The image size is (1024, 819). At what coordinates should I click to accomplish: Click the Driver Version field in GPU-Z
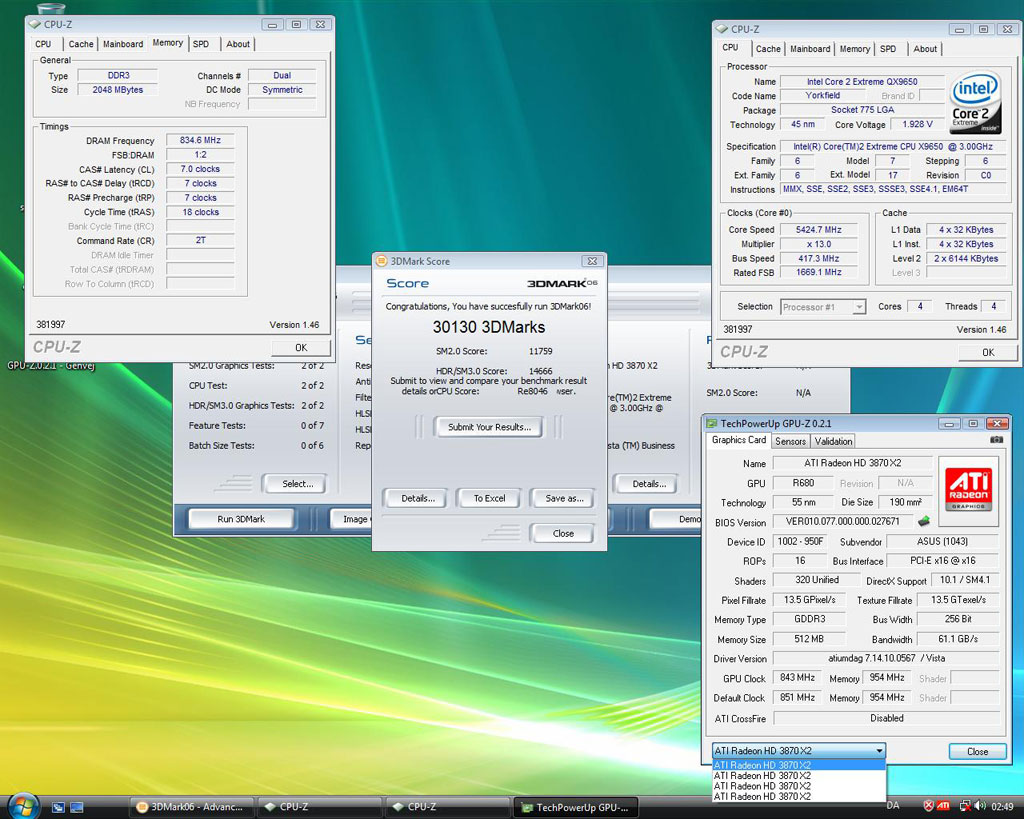tap(886, 658)
